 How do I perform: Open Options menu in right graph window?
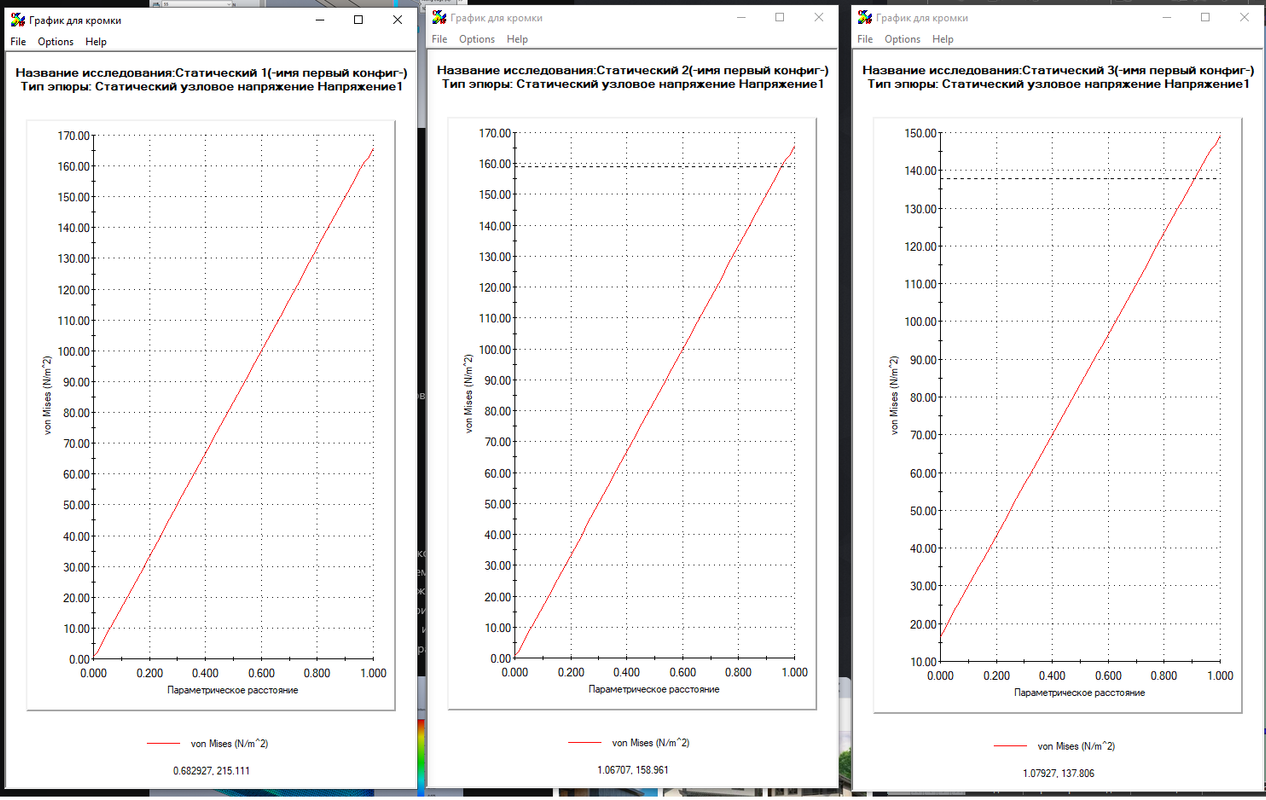[902, 39]
